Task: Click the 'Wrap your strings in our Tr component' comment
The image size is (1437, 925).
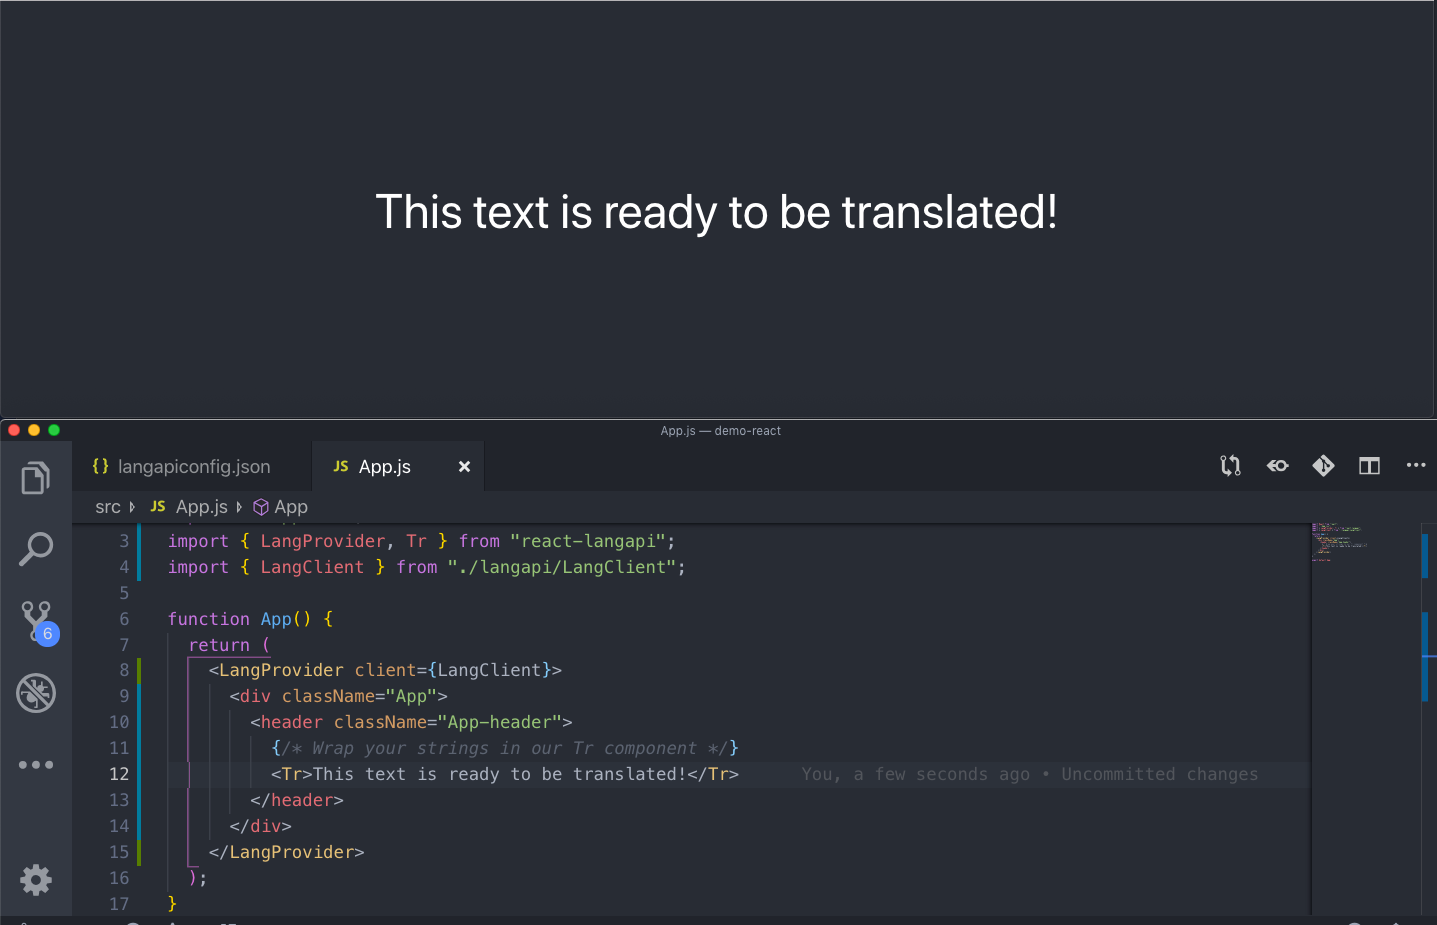Action: tap(505, 748)
